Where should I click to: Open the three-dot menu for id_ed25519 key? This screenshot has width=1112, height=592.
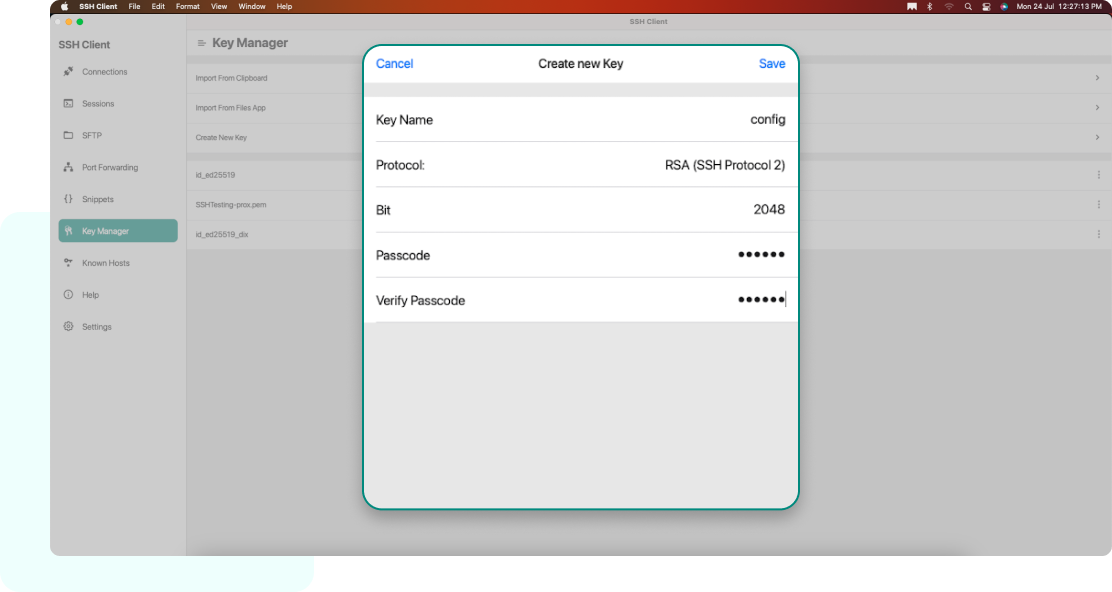pos(1098,175)
